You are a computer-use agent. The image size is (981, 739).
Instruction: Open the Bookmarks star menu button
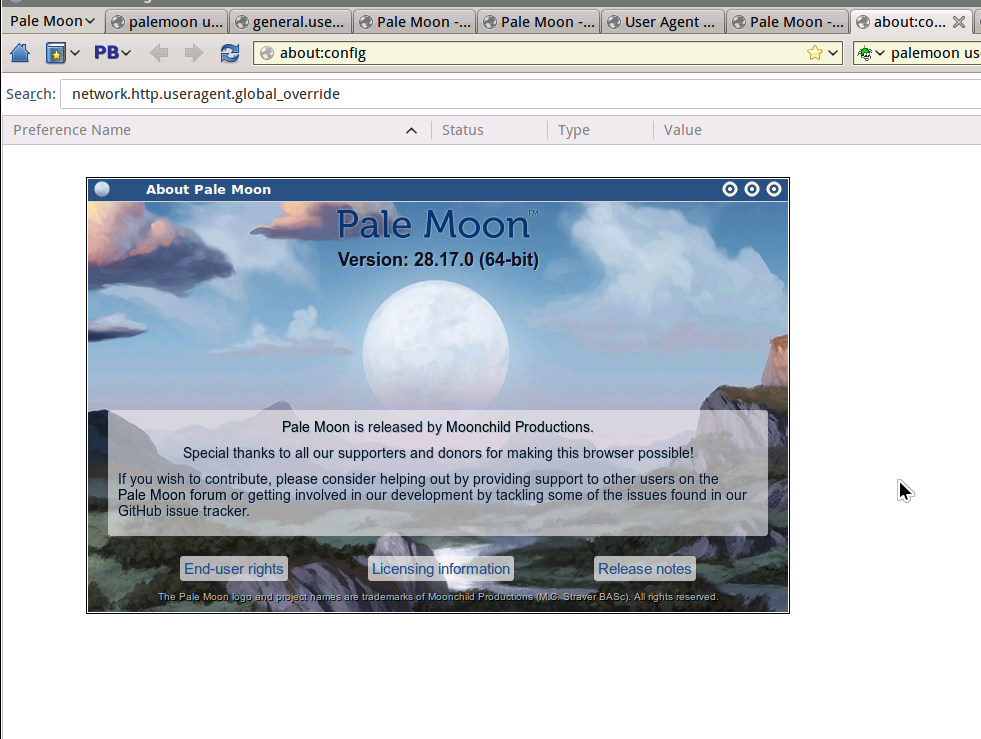click(56, 53)
